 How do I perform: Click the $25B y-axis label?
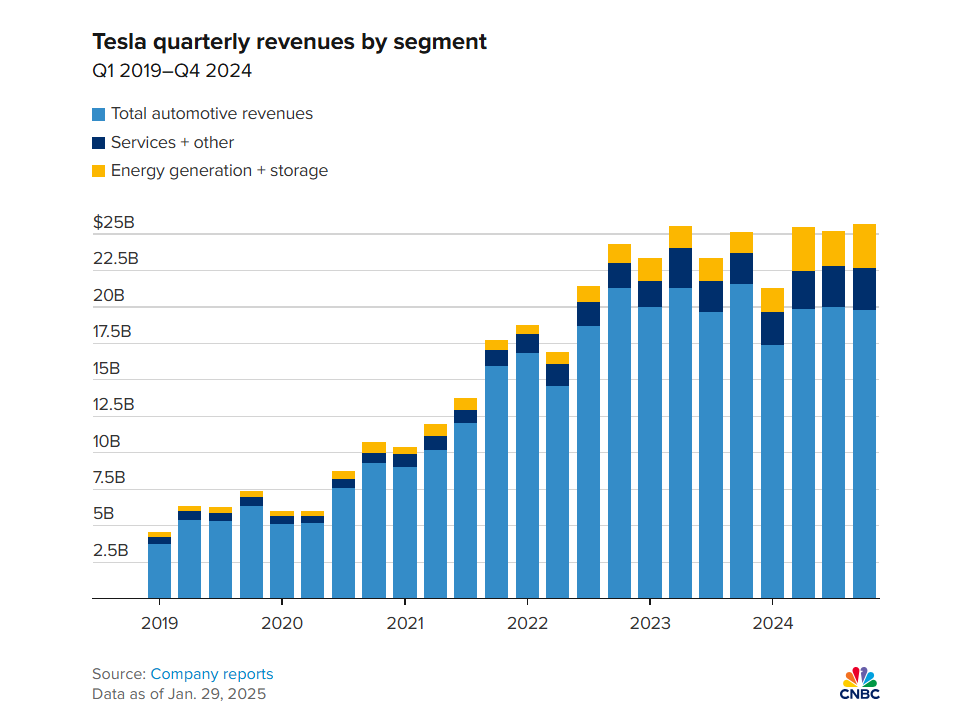click(113, 223)
